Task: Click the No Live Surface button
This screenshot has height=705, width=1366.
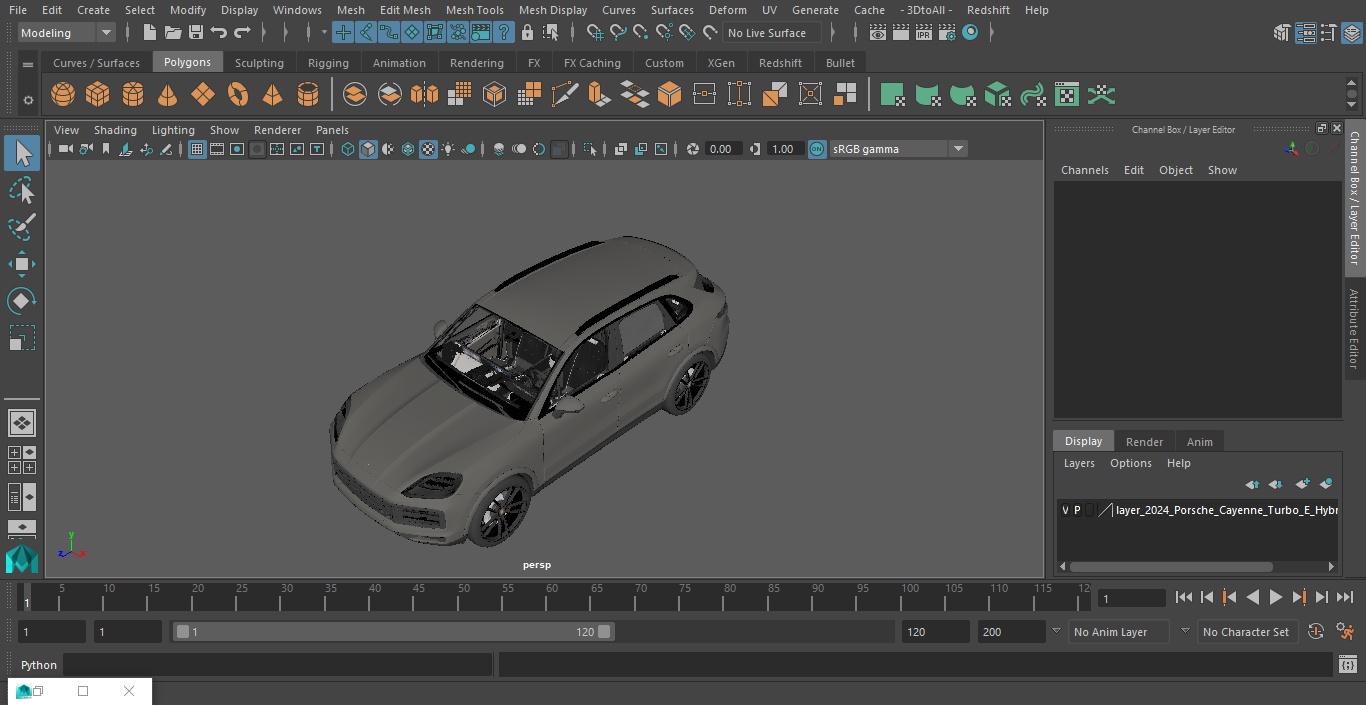Action: coord(771,33)
